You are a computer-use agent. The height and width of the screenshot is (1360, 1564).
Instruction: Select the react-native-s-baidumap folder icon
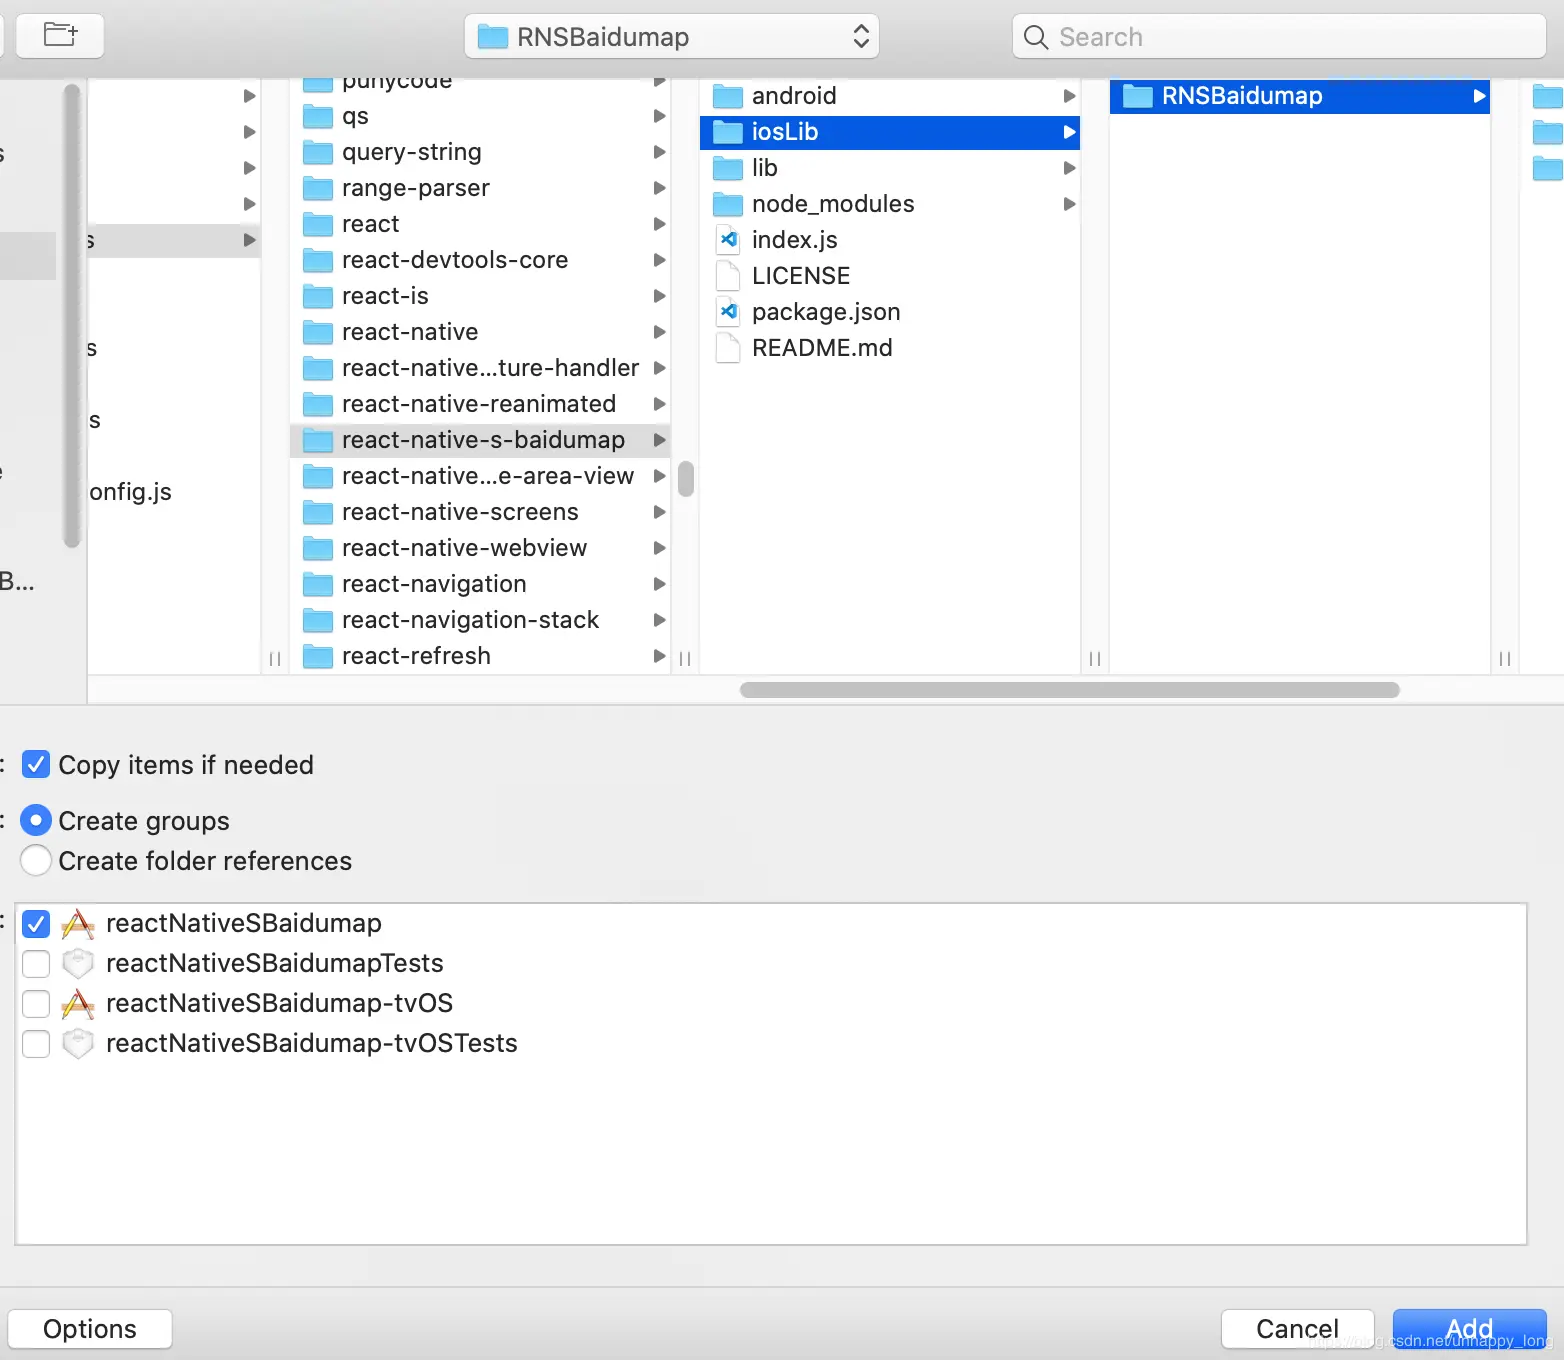tap(318, 440)
